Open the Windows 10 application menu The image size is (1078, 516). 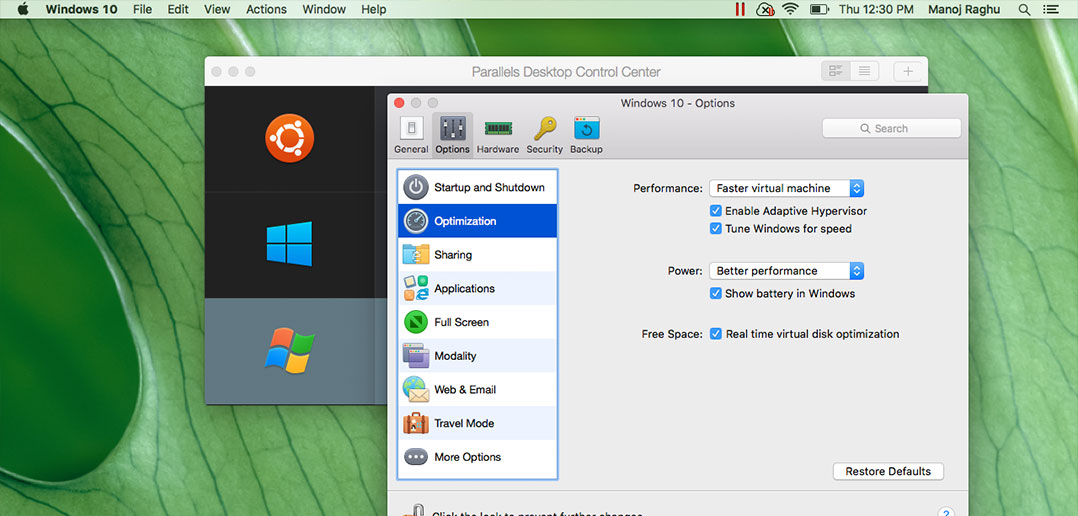coord(81,10)
